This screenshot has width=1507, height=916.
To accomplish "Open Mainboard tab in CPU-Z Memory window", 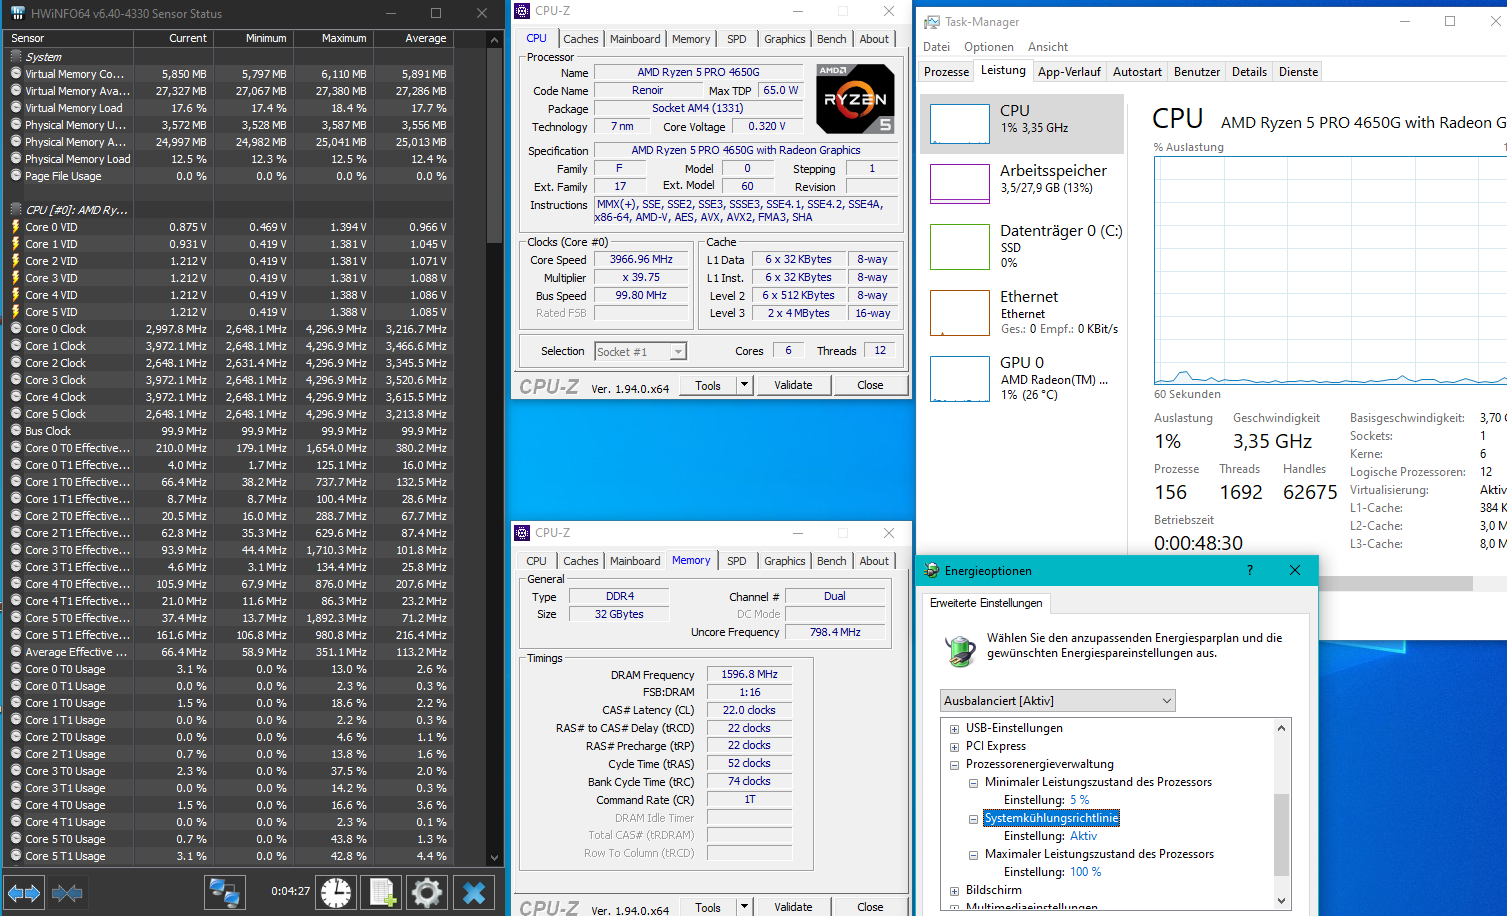I will coord(635,561).
